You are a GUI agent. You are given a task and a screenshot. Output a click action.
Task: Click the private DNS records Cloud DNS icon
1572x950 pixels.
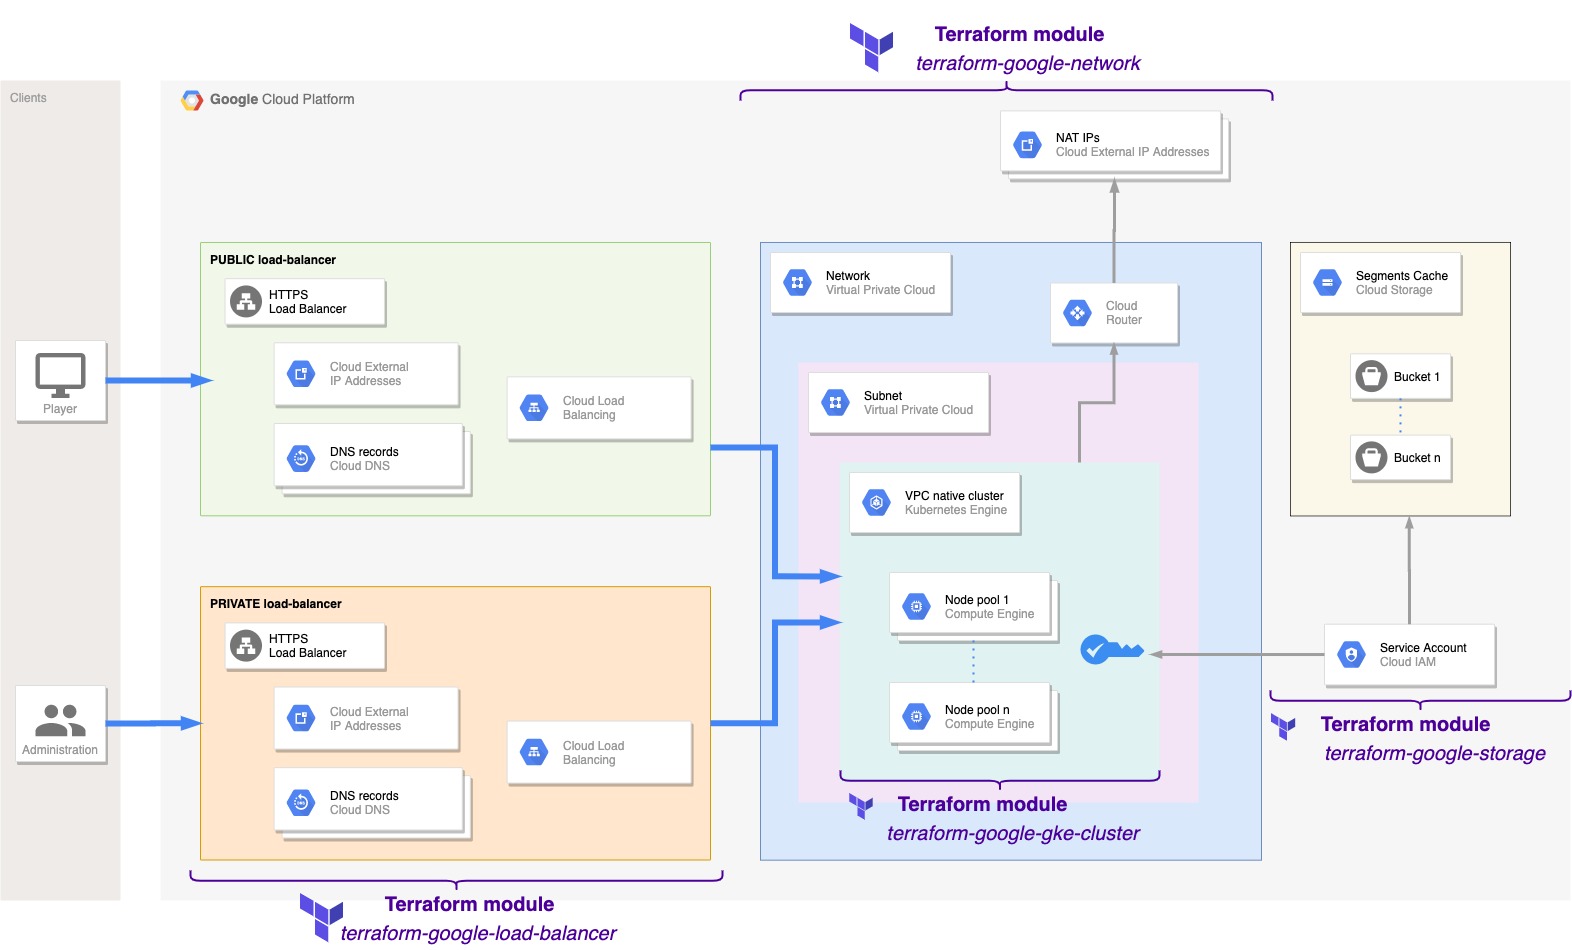pyautogui.click(x=301, y=802)
